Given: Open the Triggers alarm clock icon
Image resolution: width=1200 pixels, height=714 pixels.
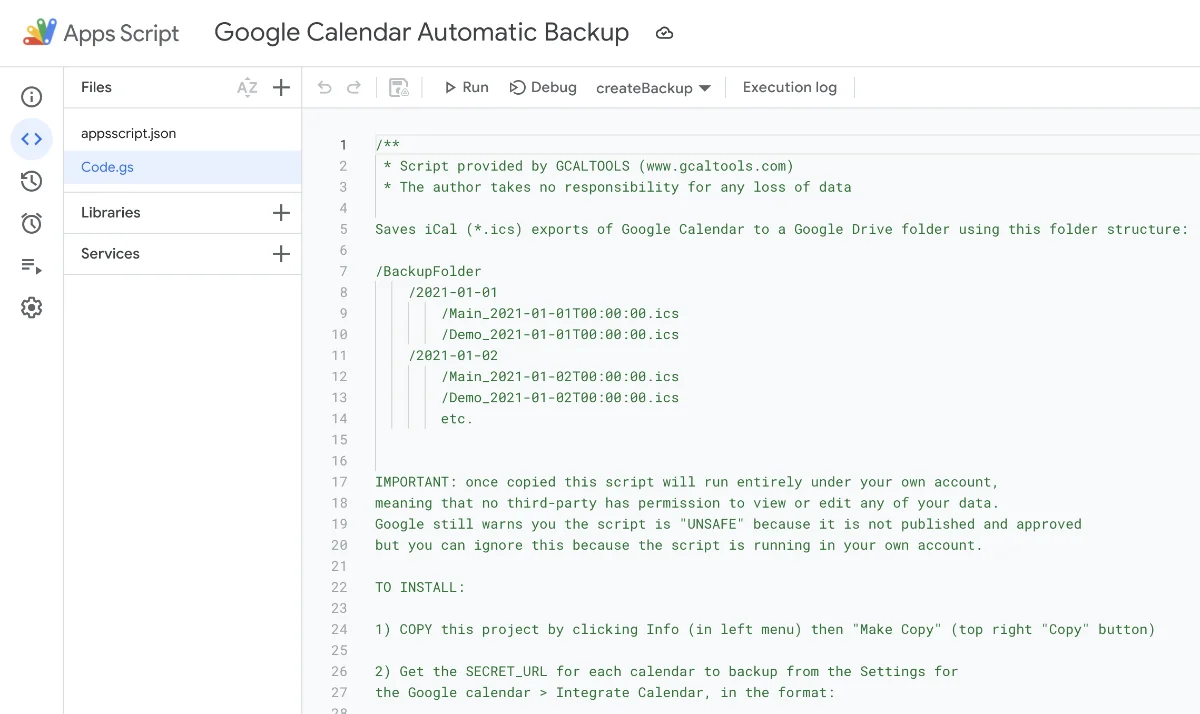Looking at the screenshot, I should [32, 223].
